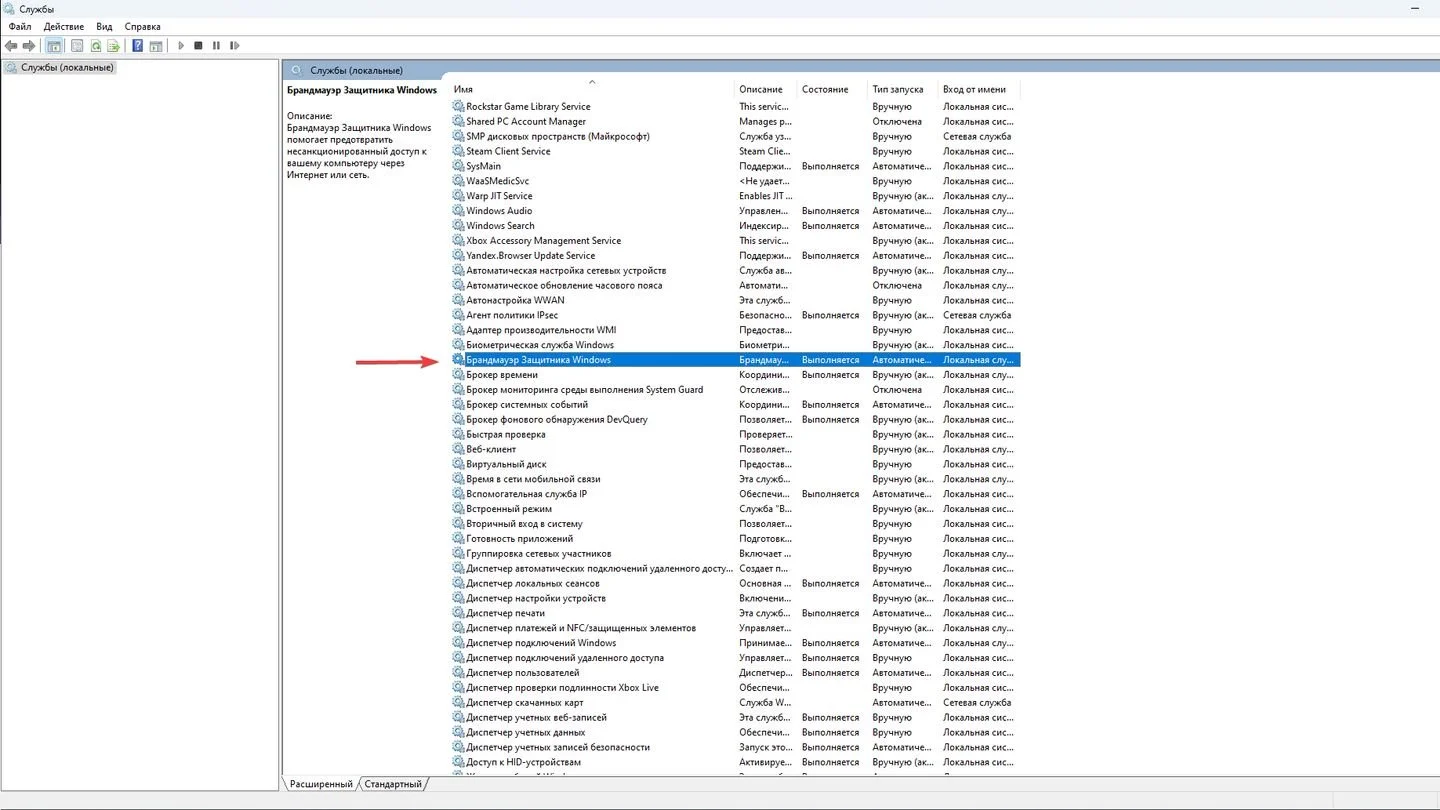The height and width of the screenshot is (810, 1440).
Task: Select the SMP дисковых пространств (Майкрософт) row
Action: click(x=735, y=136)
